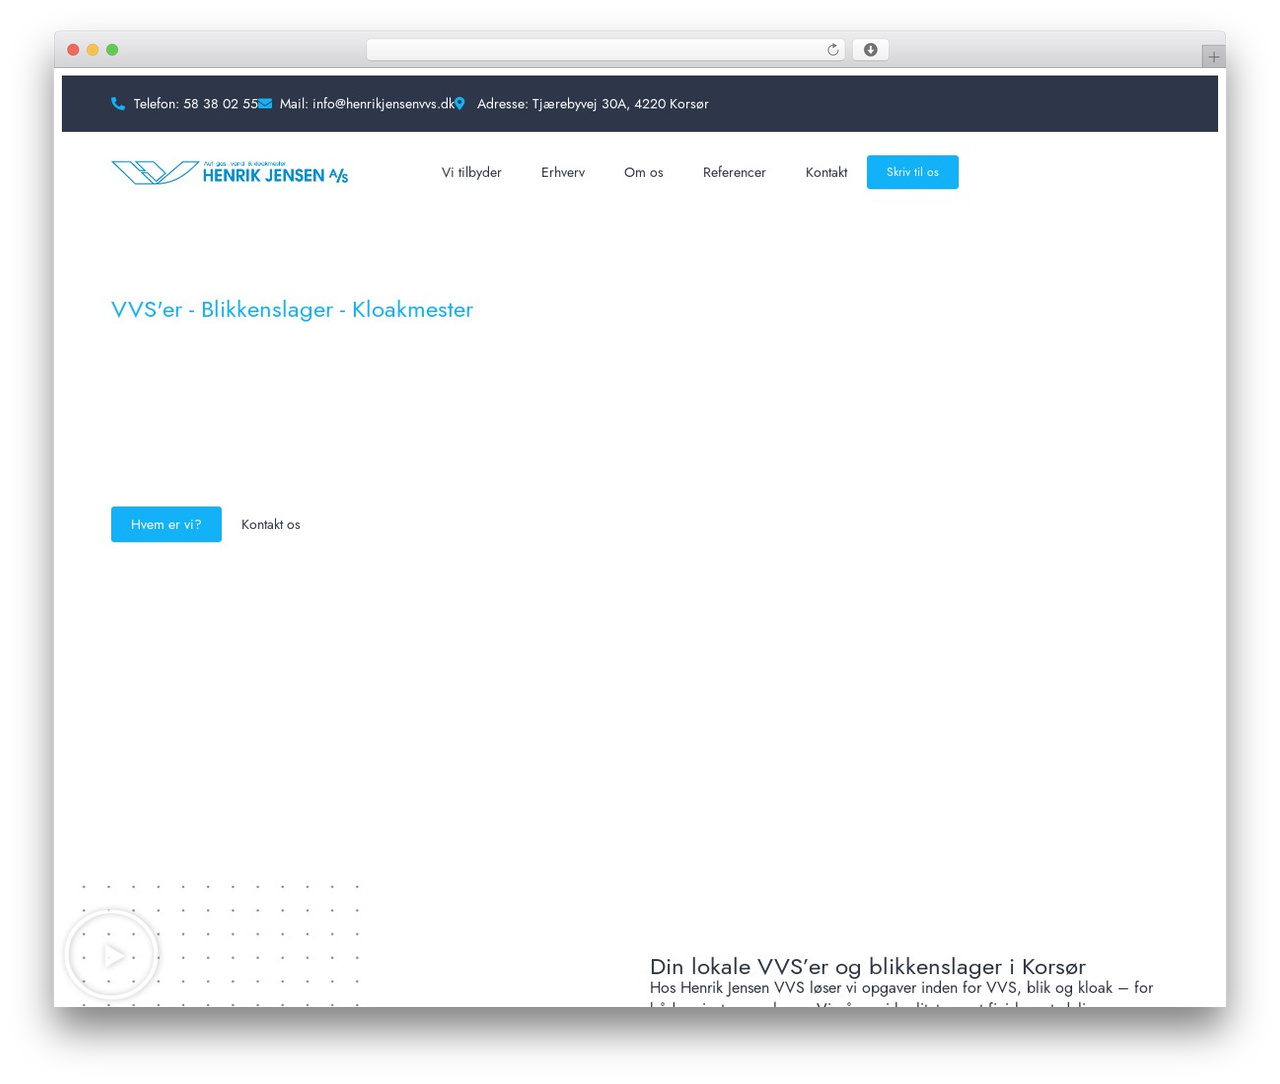1280x1084 pixels.
Task: Minimize the window with yellow button
Action: click(x=93, y=50)
